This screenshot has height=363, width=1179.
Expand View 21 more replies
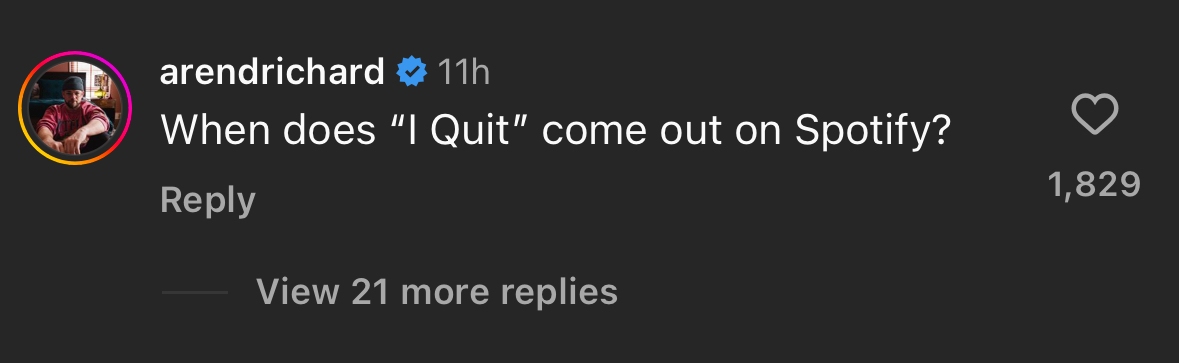[x=436, y=292]
